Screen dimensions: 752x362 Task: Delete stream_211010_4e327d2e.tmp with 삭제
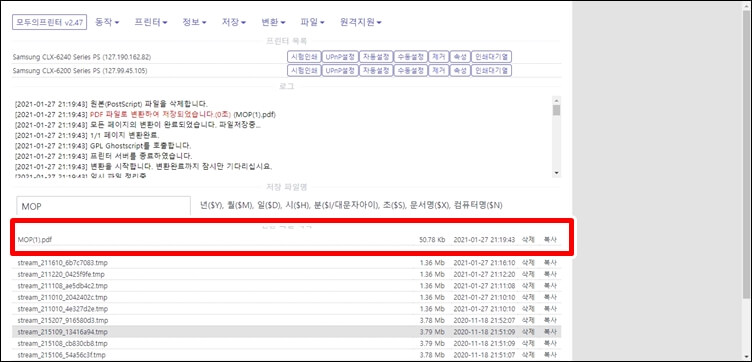528,309
